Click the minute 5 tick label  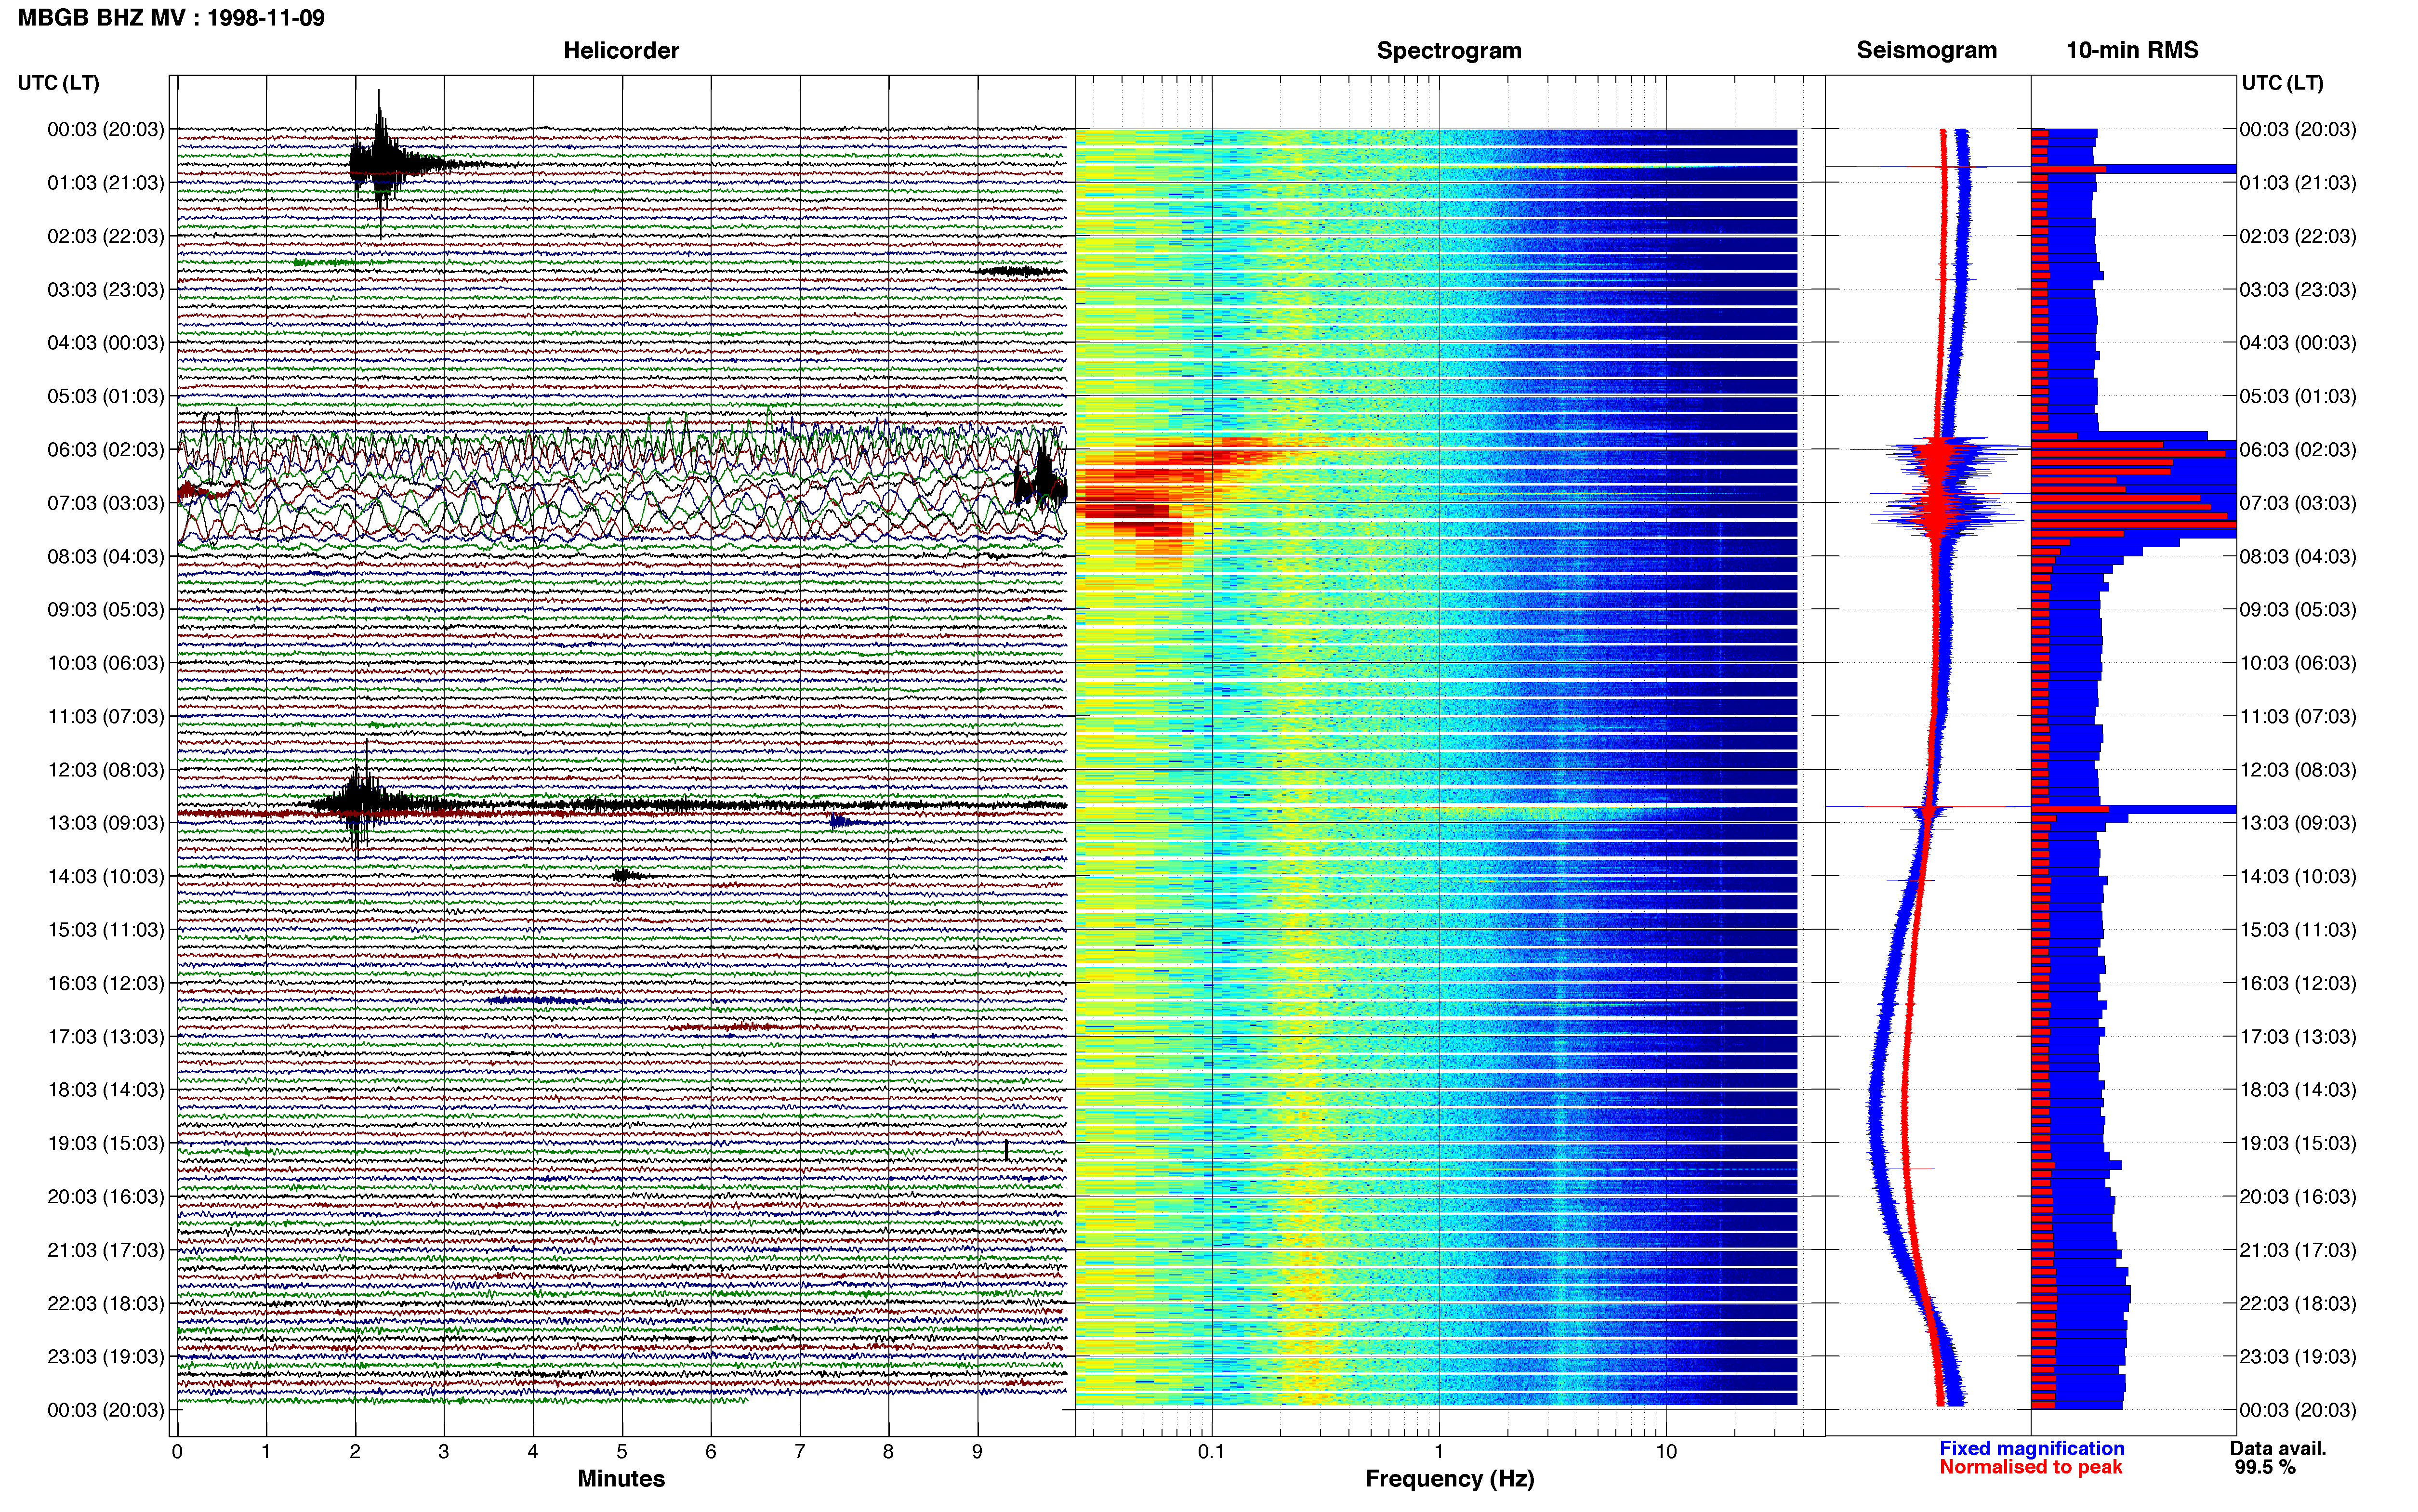pyautogui.click(x=622, y=1451)
